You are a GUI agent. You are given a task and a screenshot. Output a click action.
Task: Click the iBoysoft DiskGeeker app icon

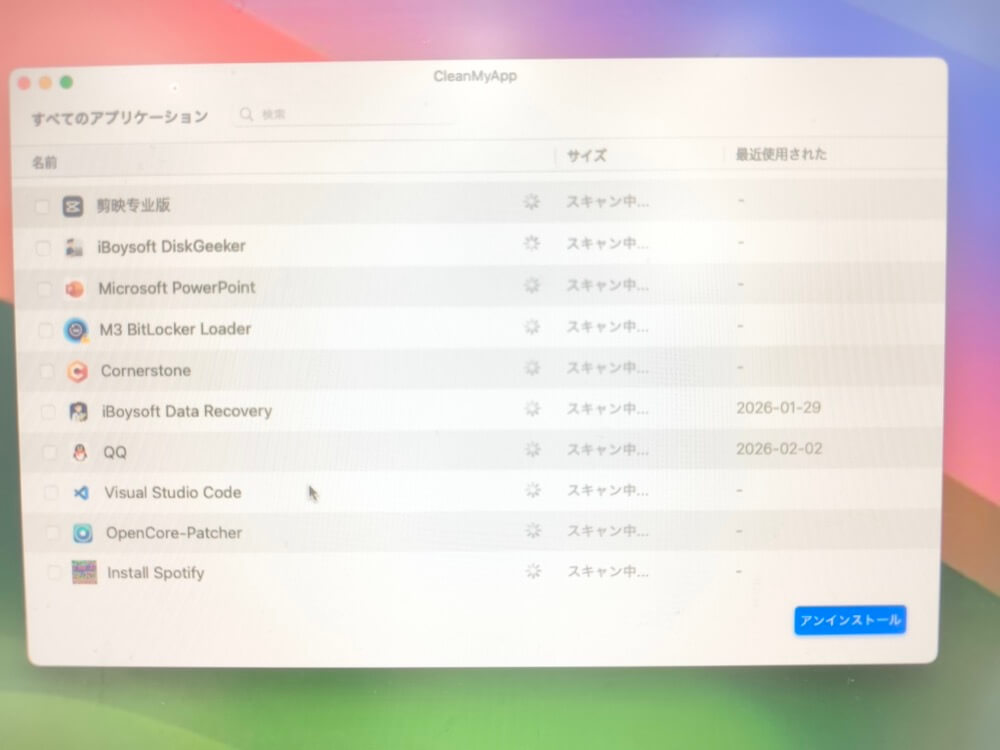point(74,247)
